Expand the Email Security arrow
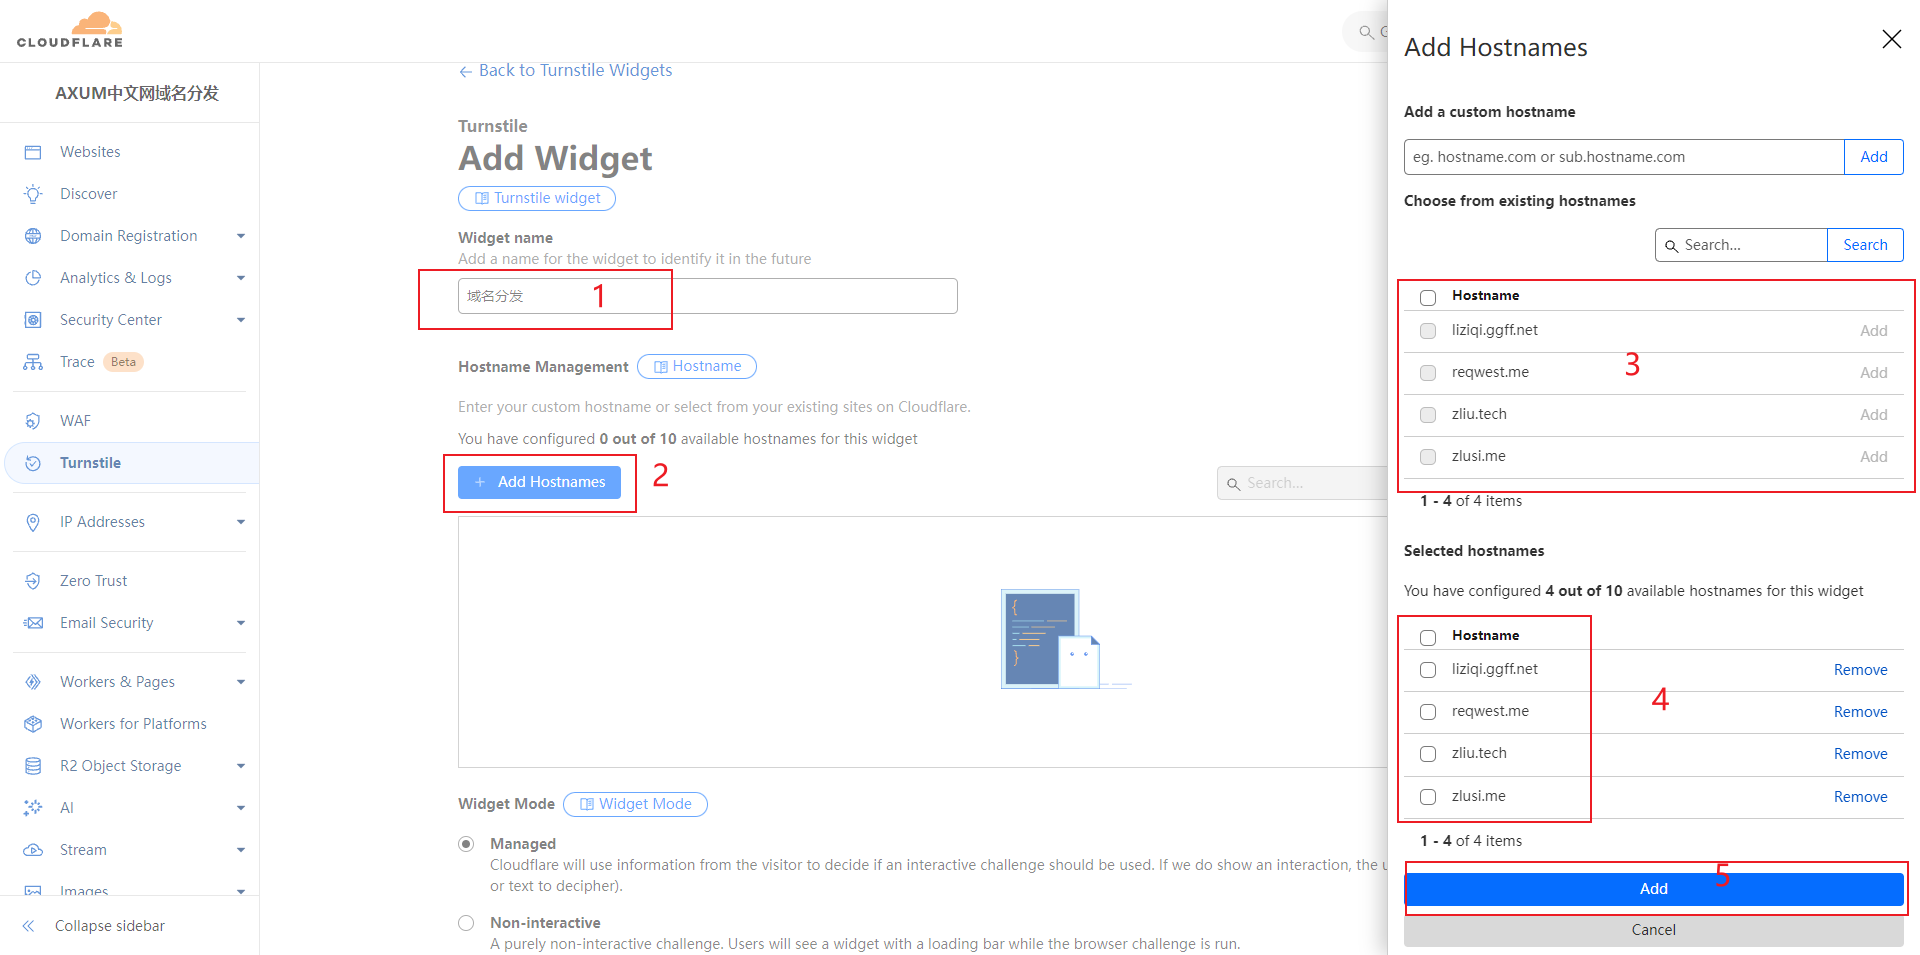1920x955 pixels. (x=241, y=623)
